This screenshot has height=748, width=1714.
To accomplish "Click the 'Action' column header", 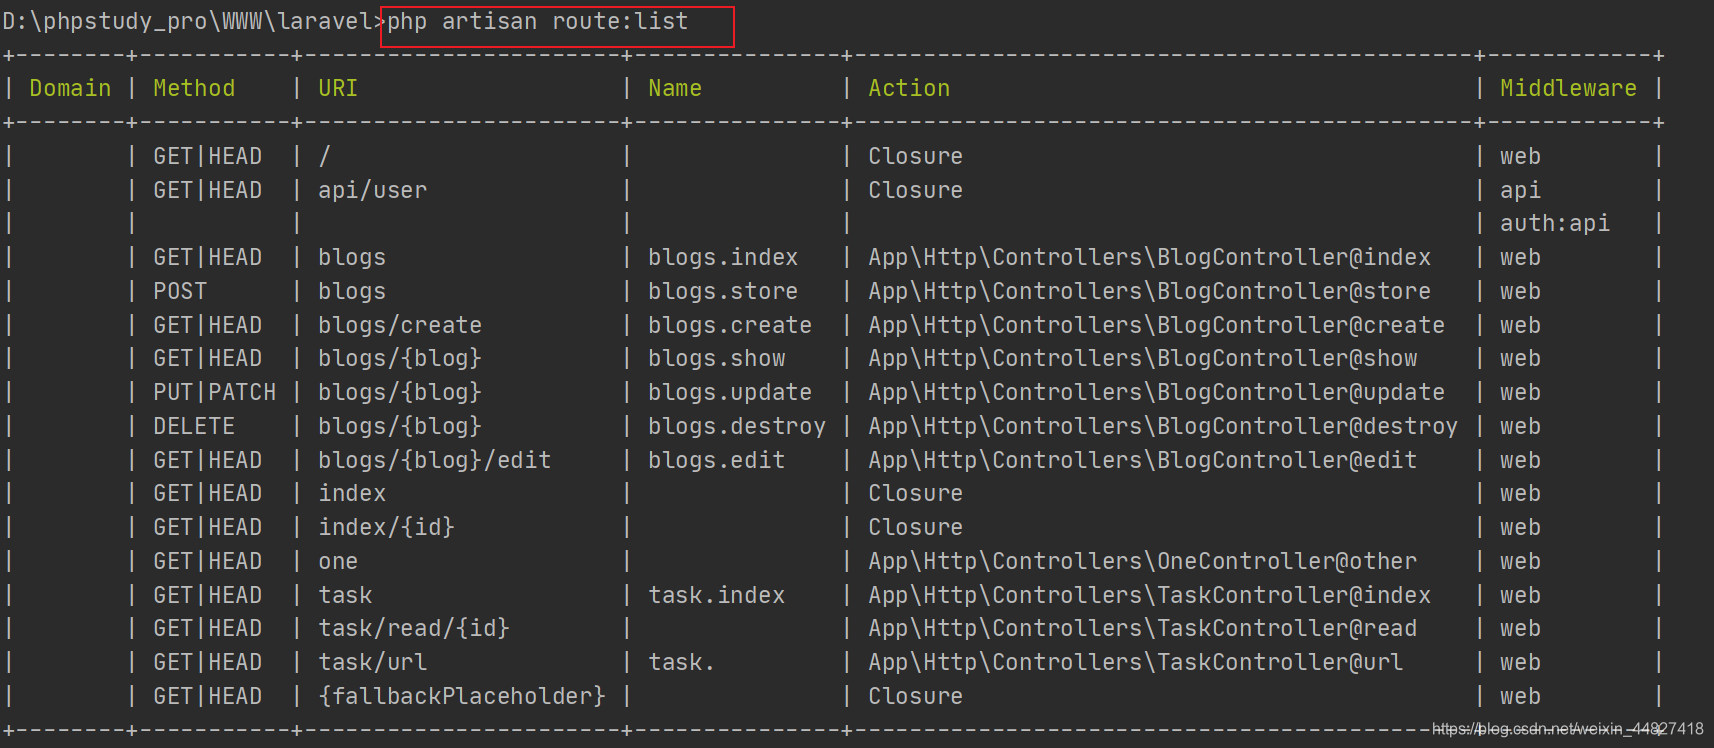I will click(909, 88).
